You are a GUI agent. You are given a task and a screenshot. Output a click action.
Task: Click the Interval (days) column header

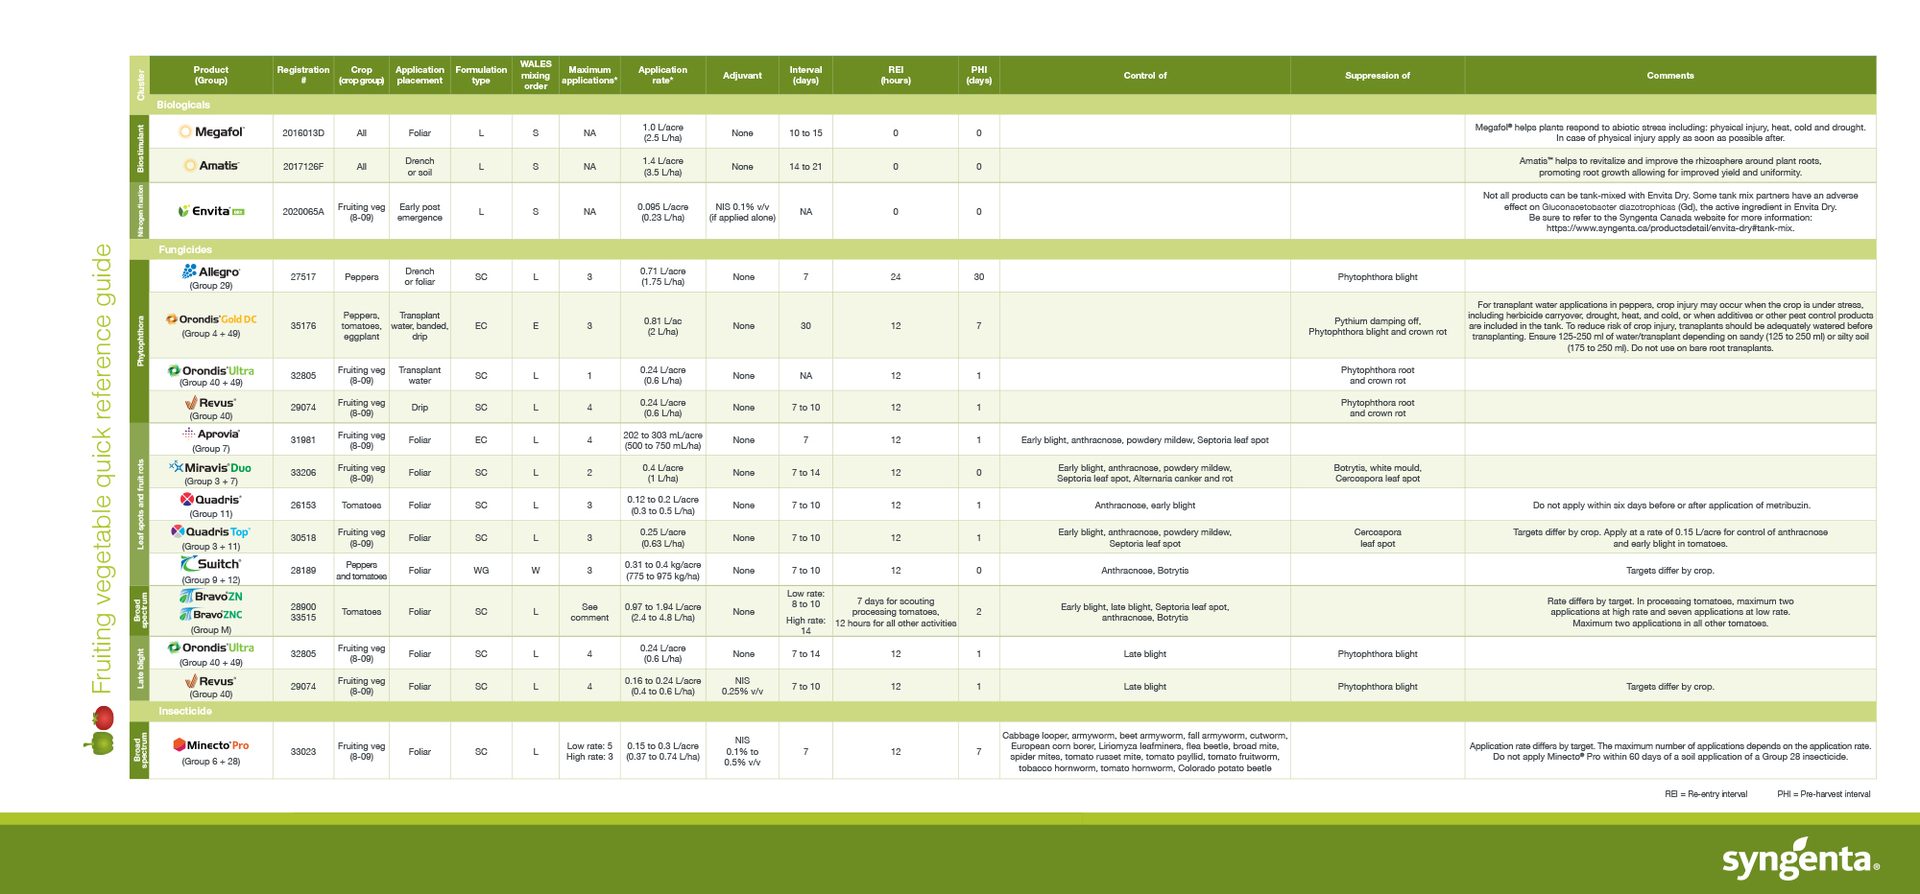(x=806, y=75)
